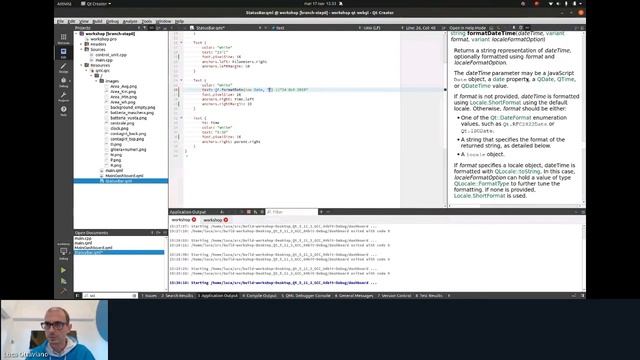
Task: Open the General Messages pane
Action: [354, 296]
